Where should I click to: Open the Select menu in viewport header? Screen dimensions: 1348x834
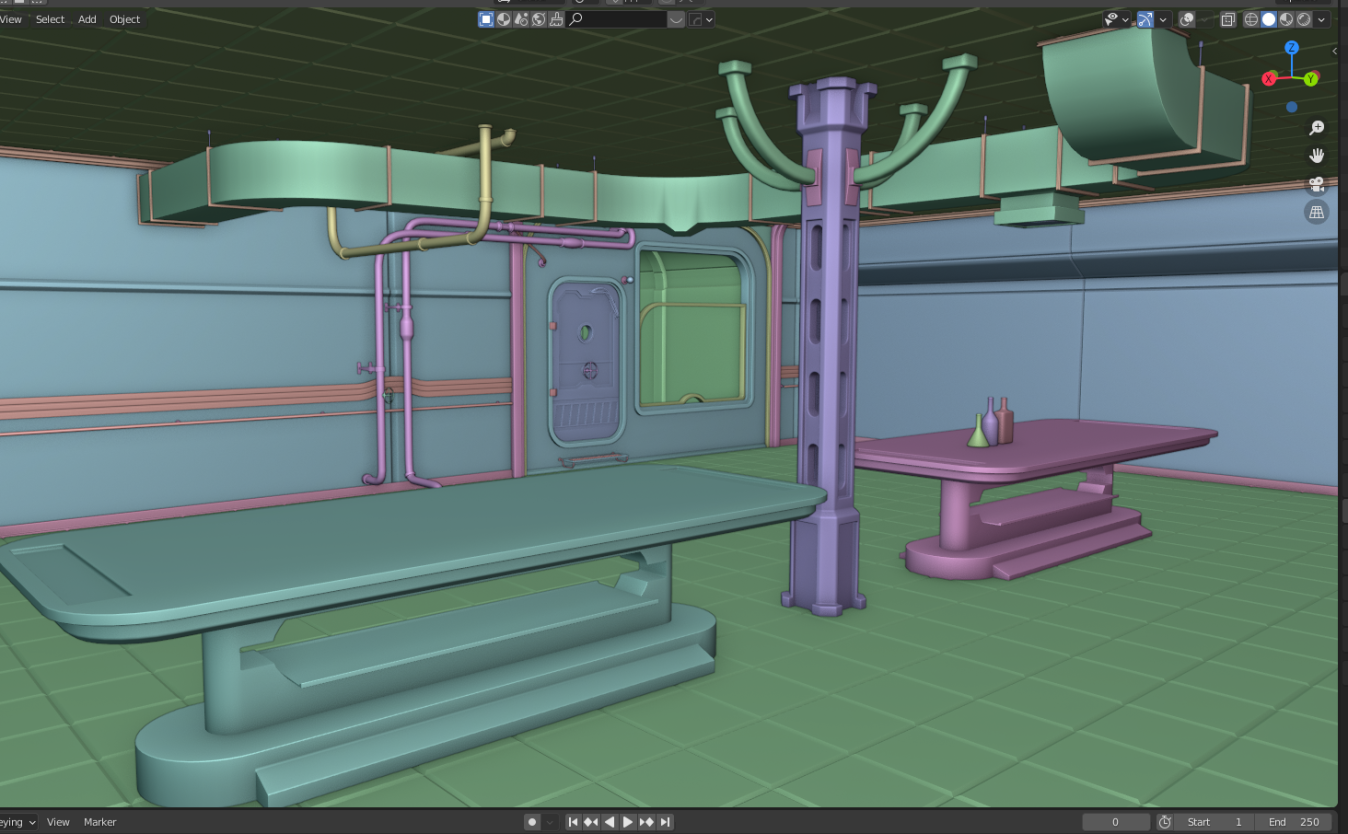(x=50, y=19)
